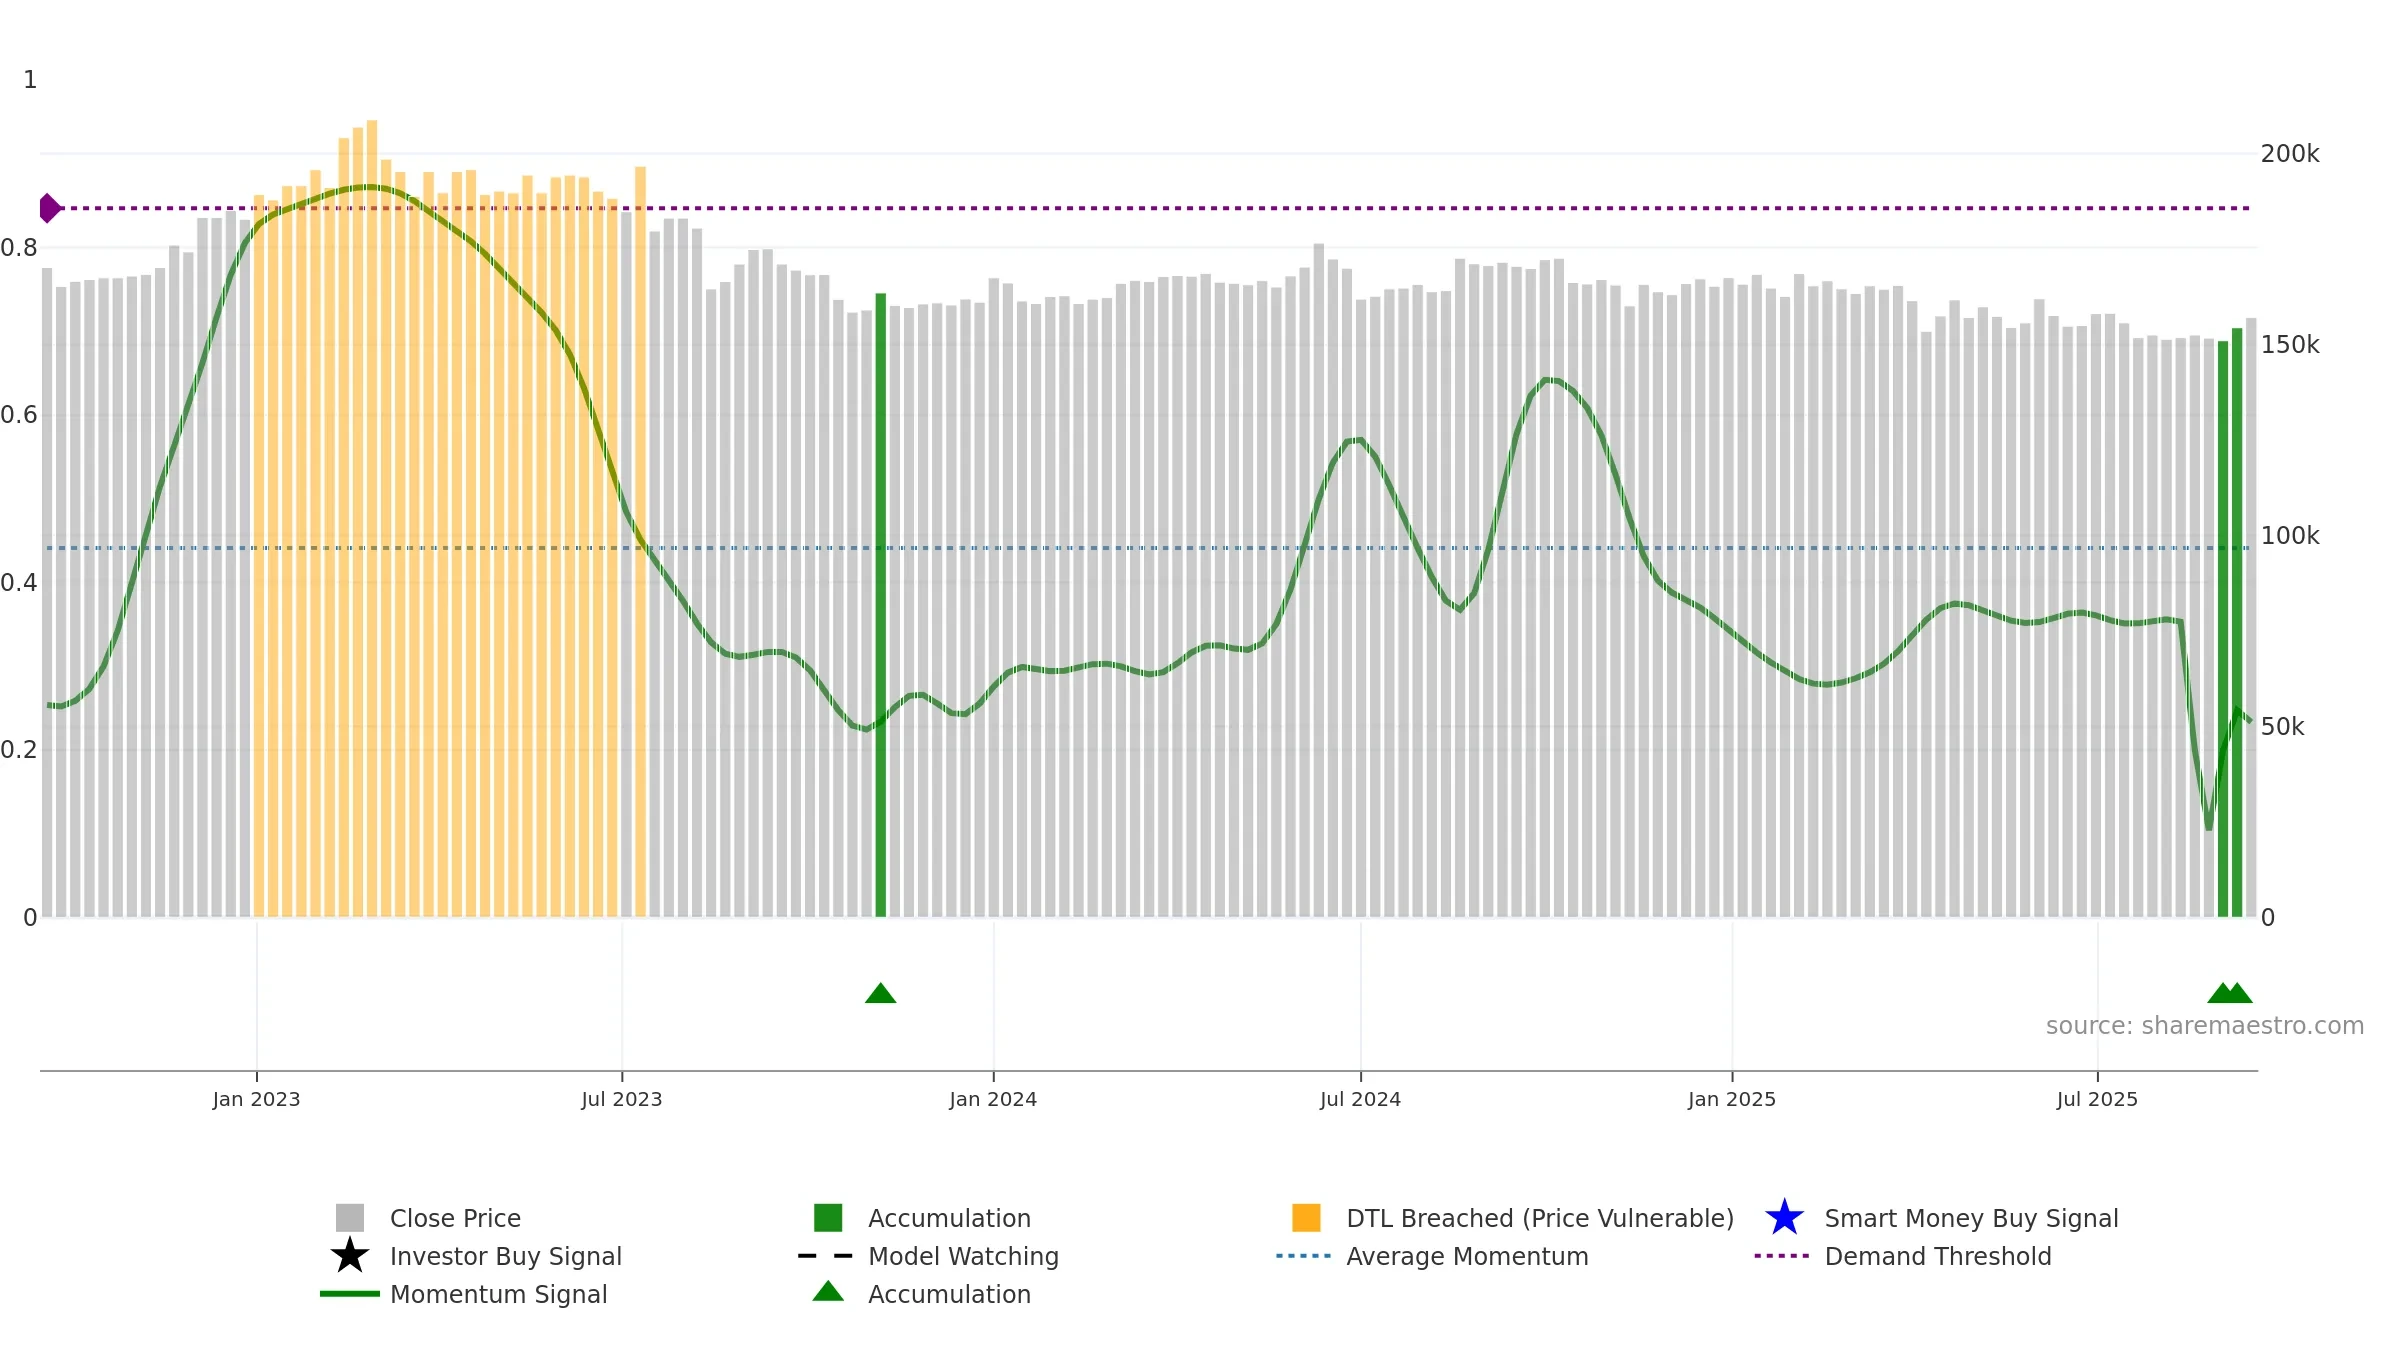Click the tall green accumulation bar in late 2023
Screen dimensions: 2400x1350
coord(881,605)
